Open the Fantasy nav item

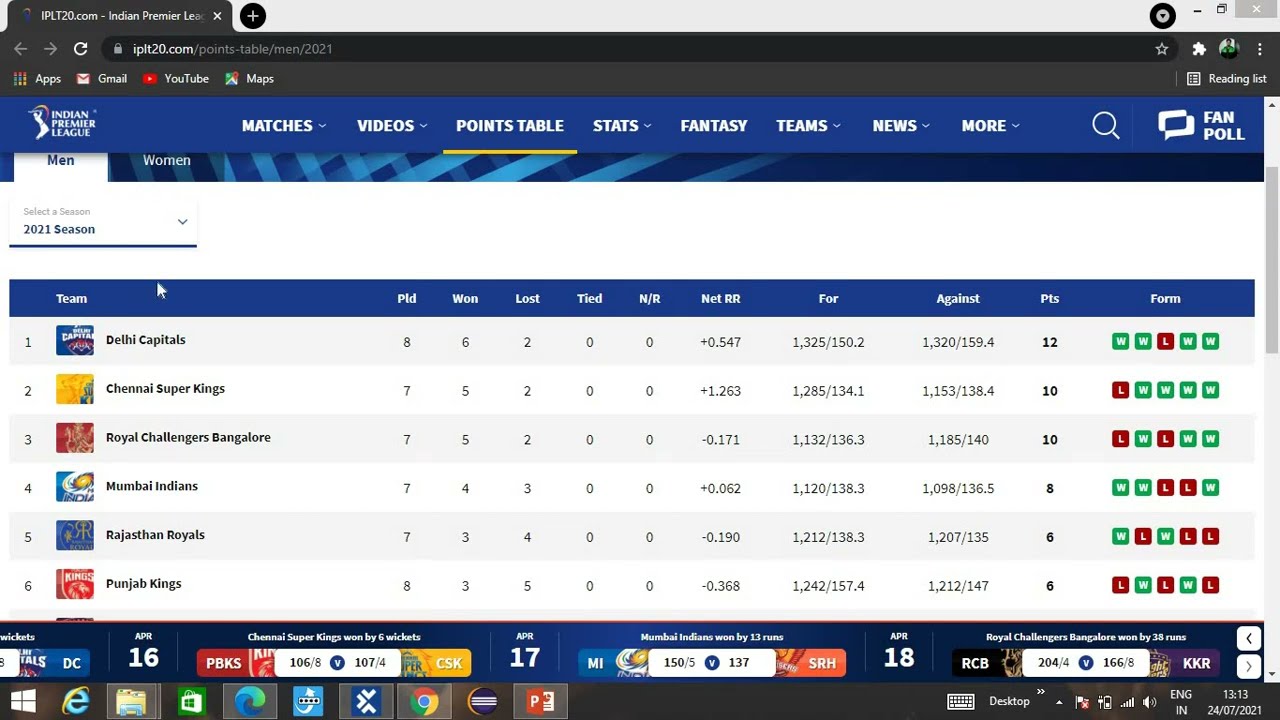click(714, 125)
